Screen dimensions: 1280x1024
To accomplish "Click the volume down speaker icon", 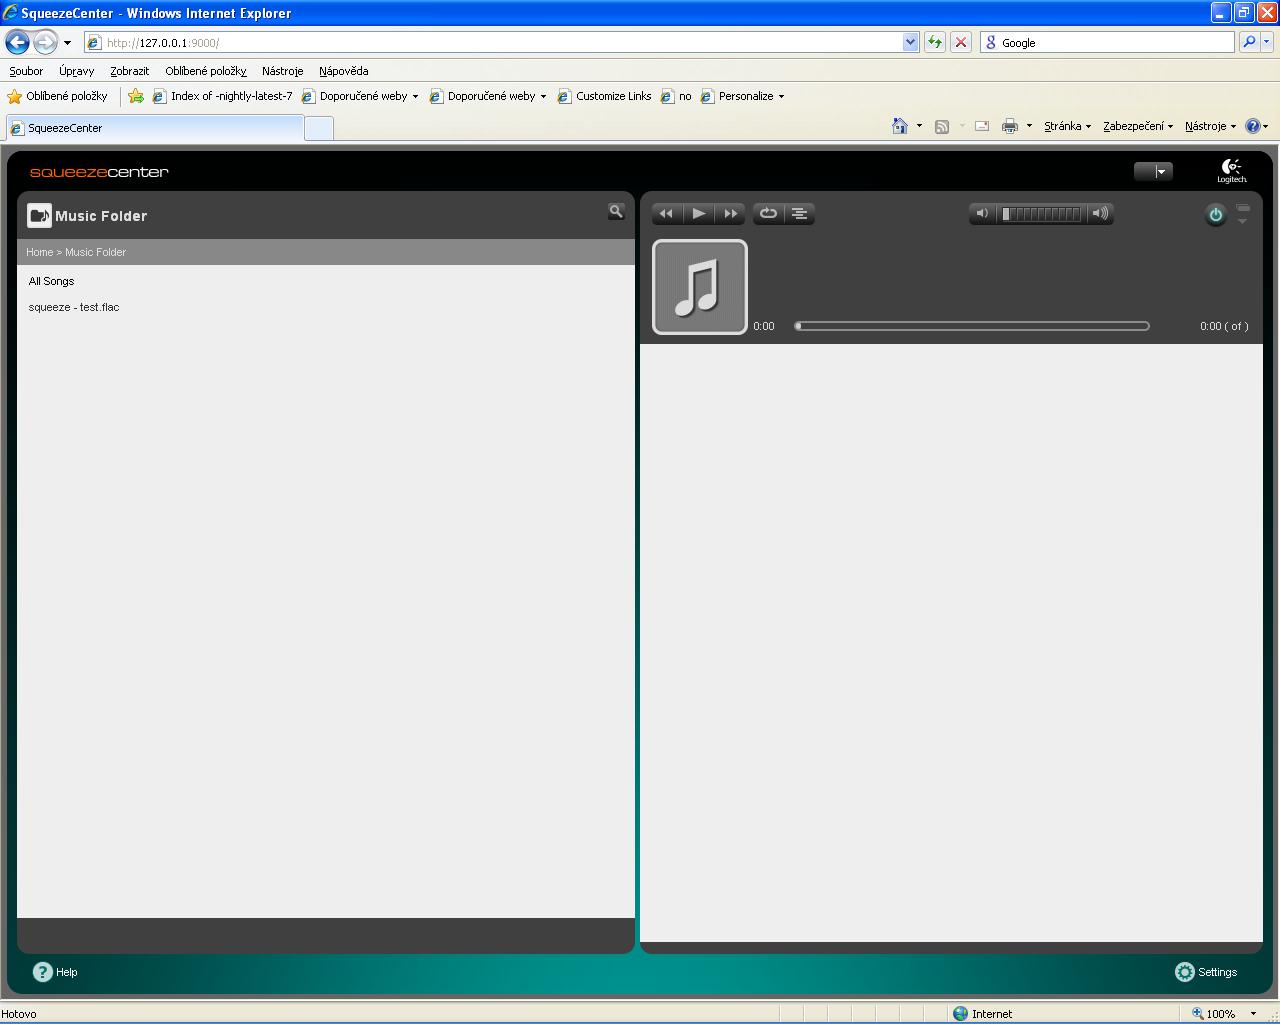I will 982,214.
